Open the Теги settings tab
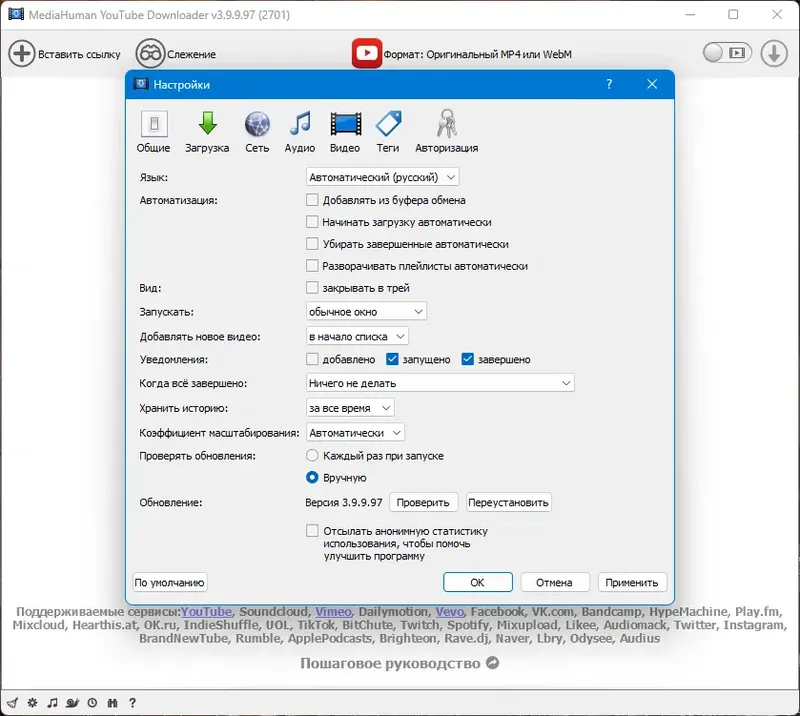The width and height of the screenshot is (800, 716). (388, 132)
